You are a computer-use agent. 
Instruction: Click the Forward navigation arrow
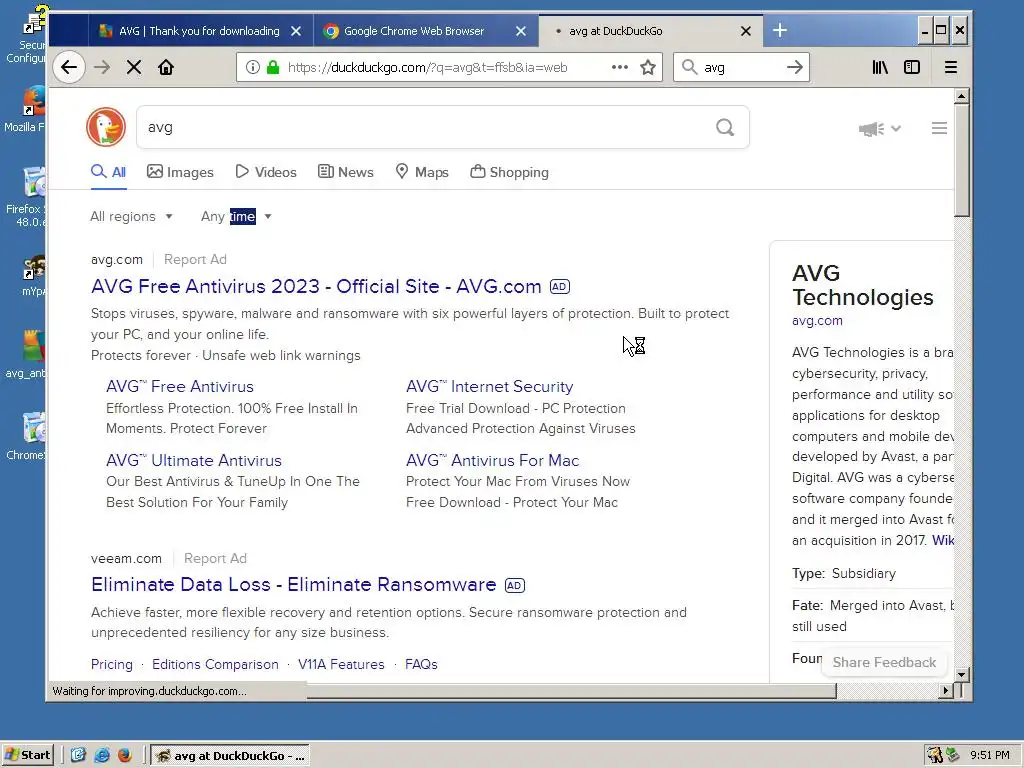pos(101,67)
